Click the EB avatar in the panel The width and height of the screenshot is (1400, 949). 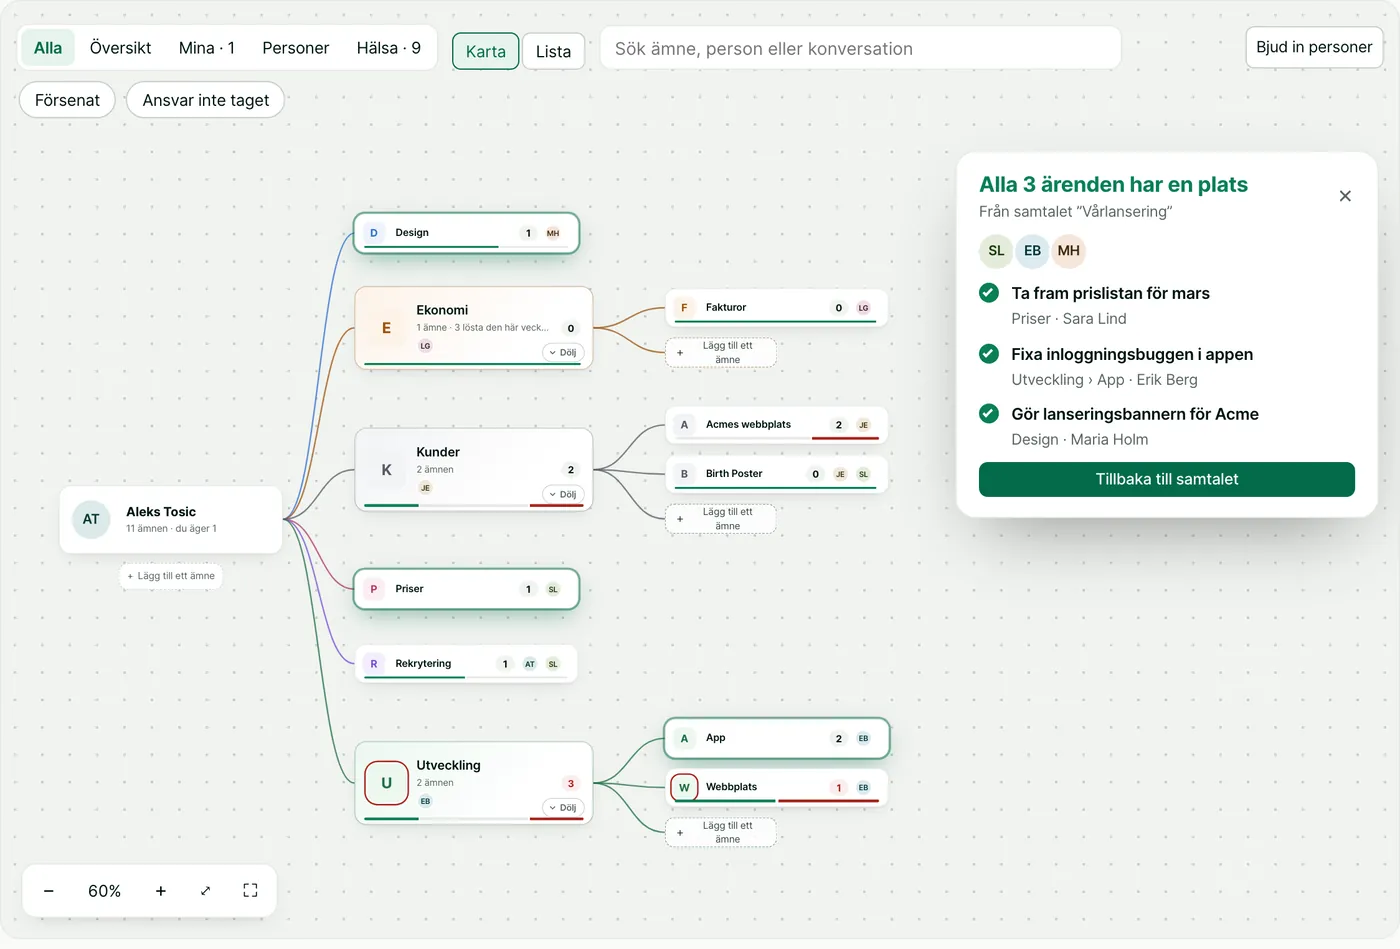point(1032,251)
